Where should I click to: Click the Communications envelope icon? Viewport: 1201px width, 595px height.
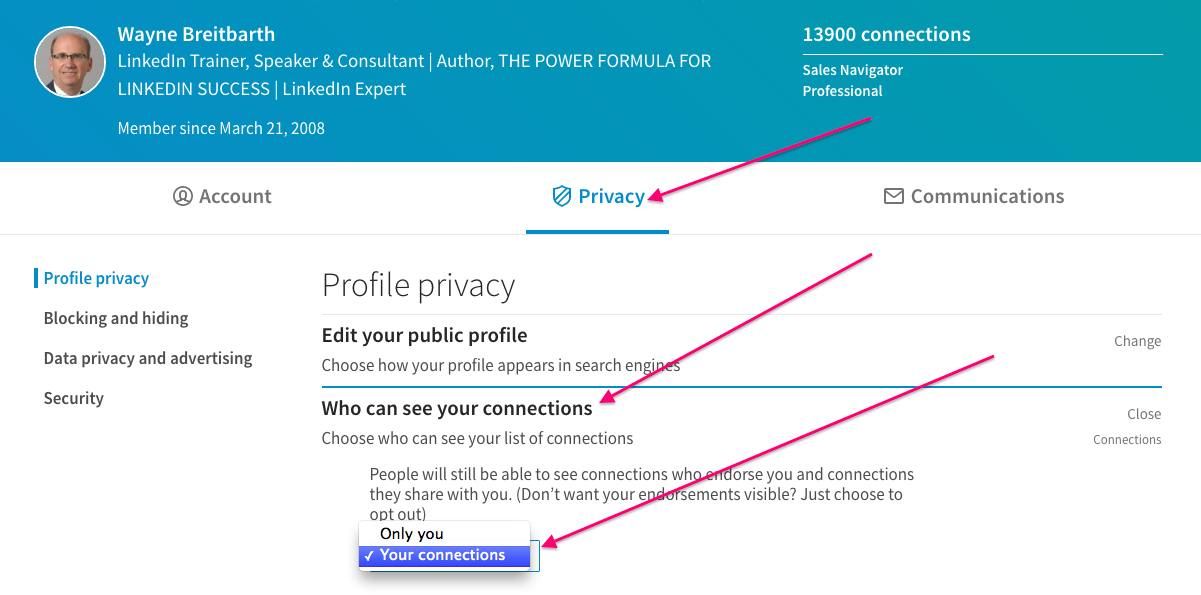click(x=892, y=196)
